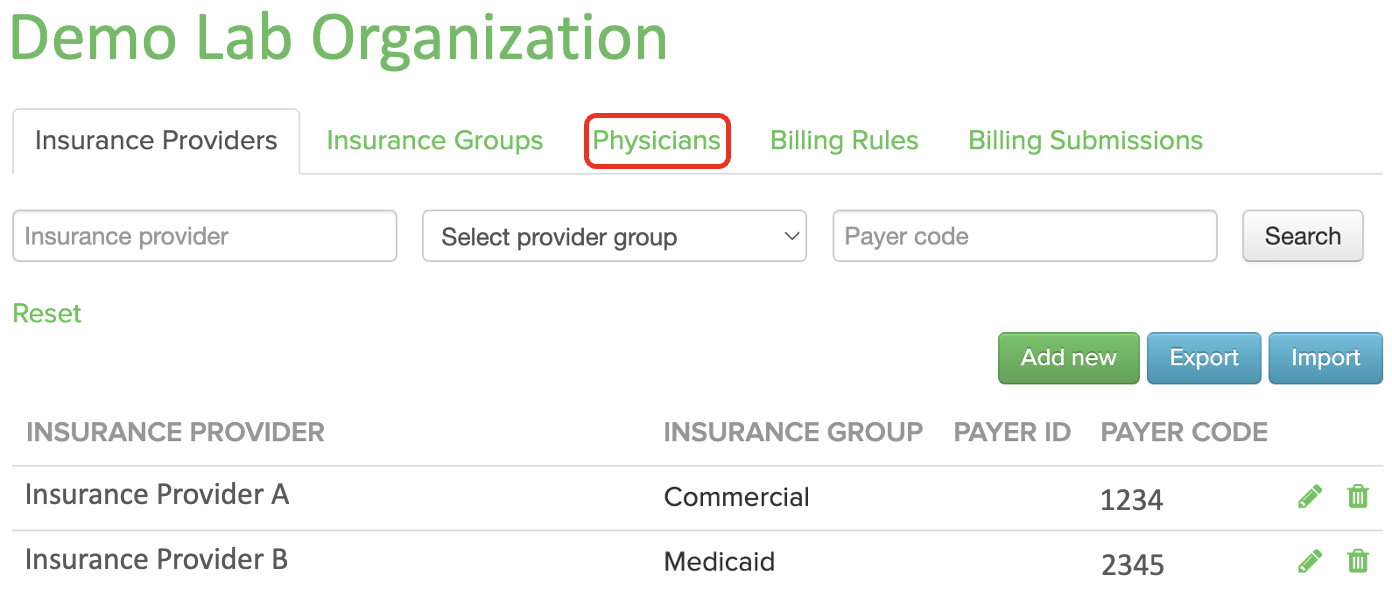This screenshot has width=1392, height=594.
Task: Open the Select provider group dropdown
Action: (614, 236)
